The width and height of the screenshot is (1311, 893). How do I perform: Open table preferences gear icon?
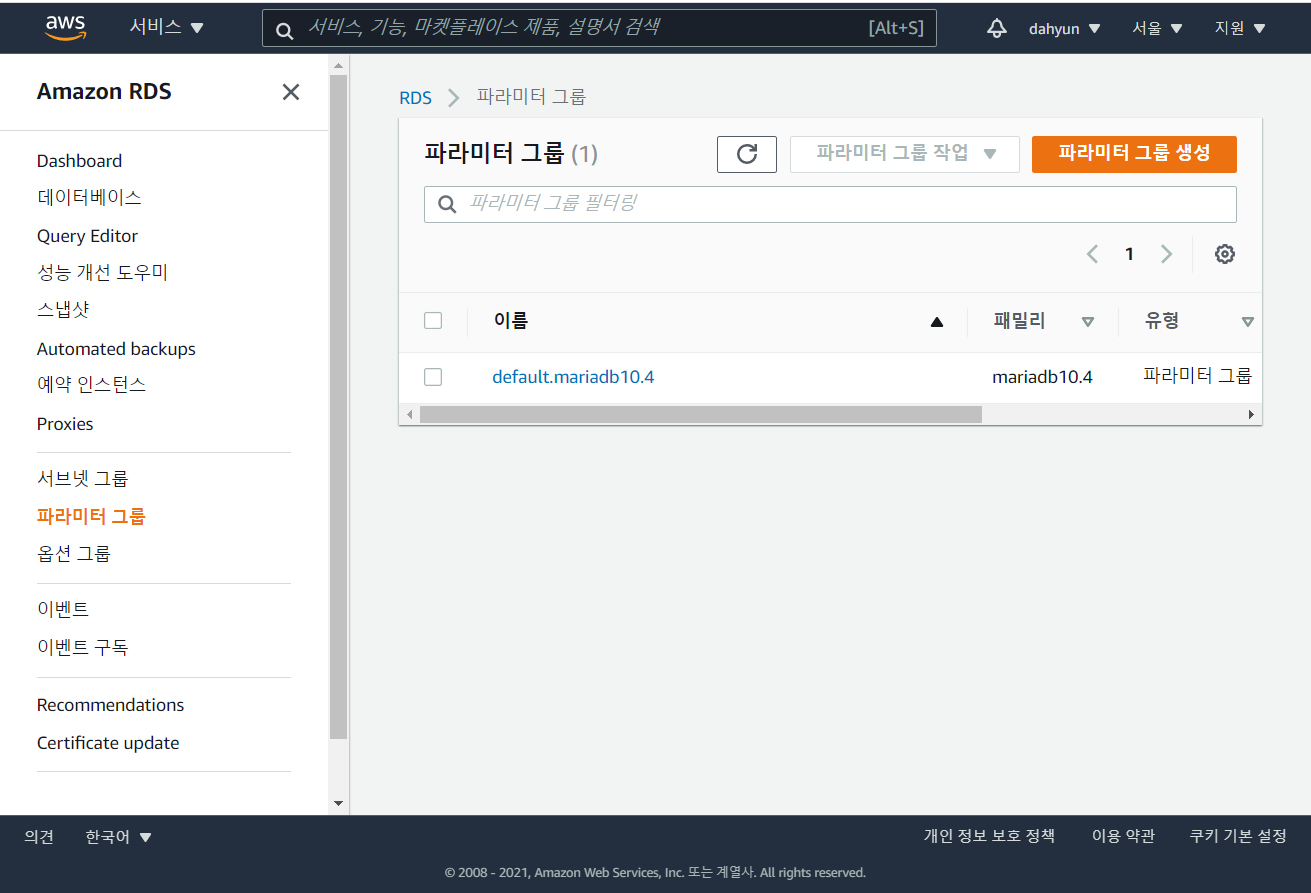(x=1225, y=254)
